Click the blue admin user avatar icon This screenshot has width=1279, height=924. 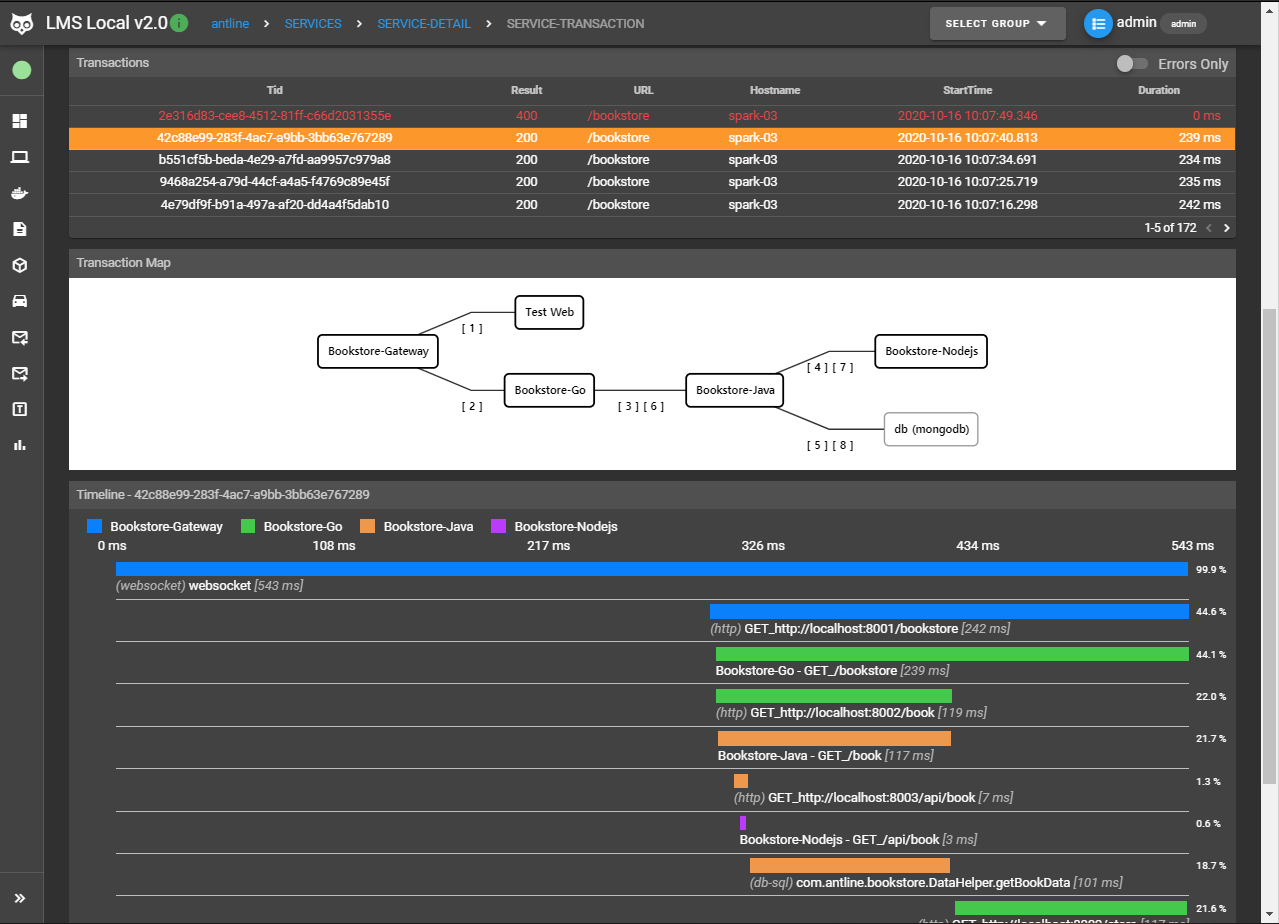1098,23
